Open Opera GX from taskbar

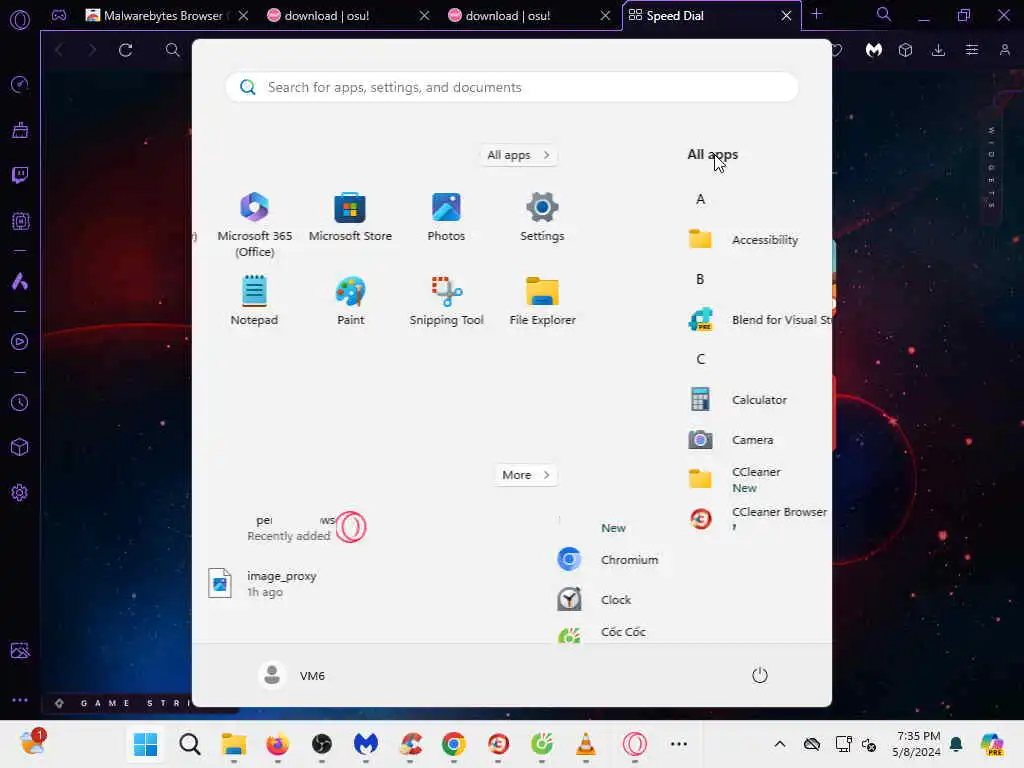point(634,744)
